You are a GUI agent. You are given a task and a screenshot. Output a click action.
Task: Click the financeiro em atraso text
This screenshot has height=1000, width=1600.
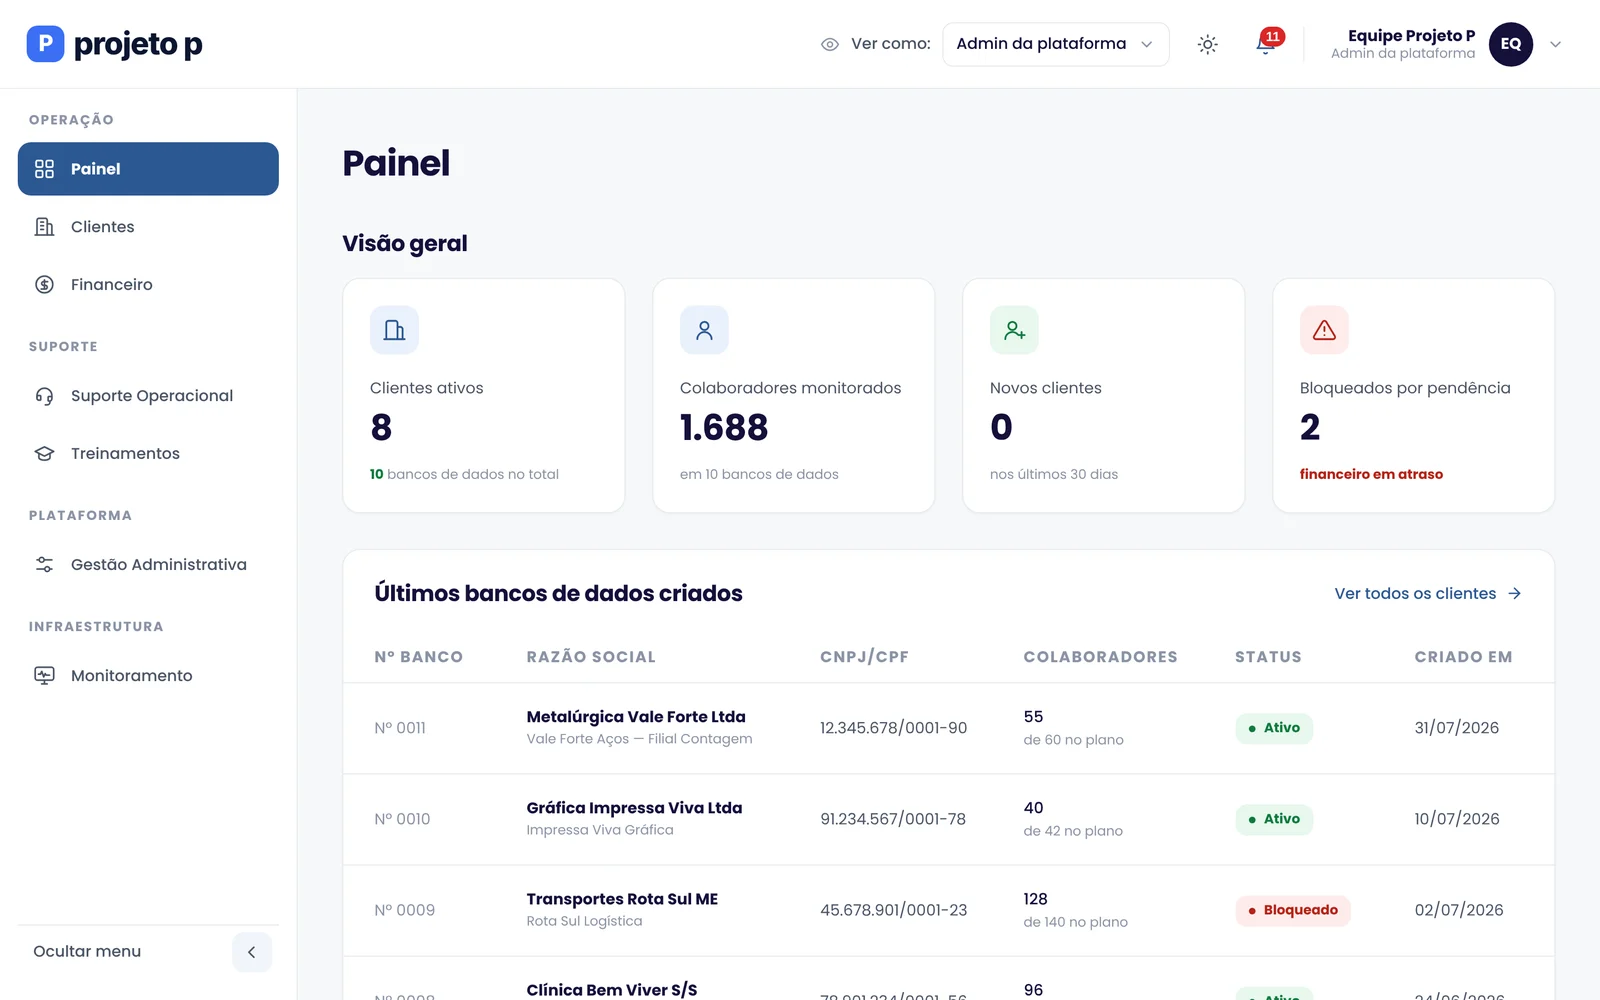pyautogui.click(x=1371, y=474)
